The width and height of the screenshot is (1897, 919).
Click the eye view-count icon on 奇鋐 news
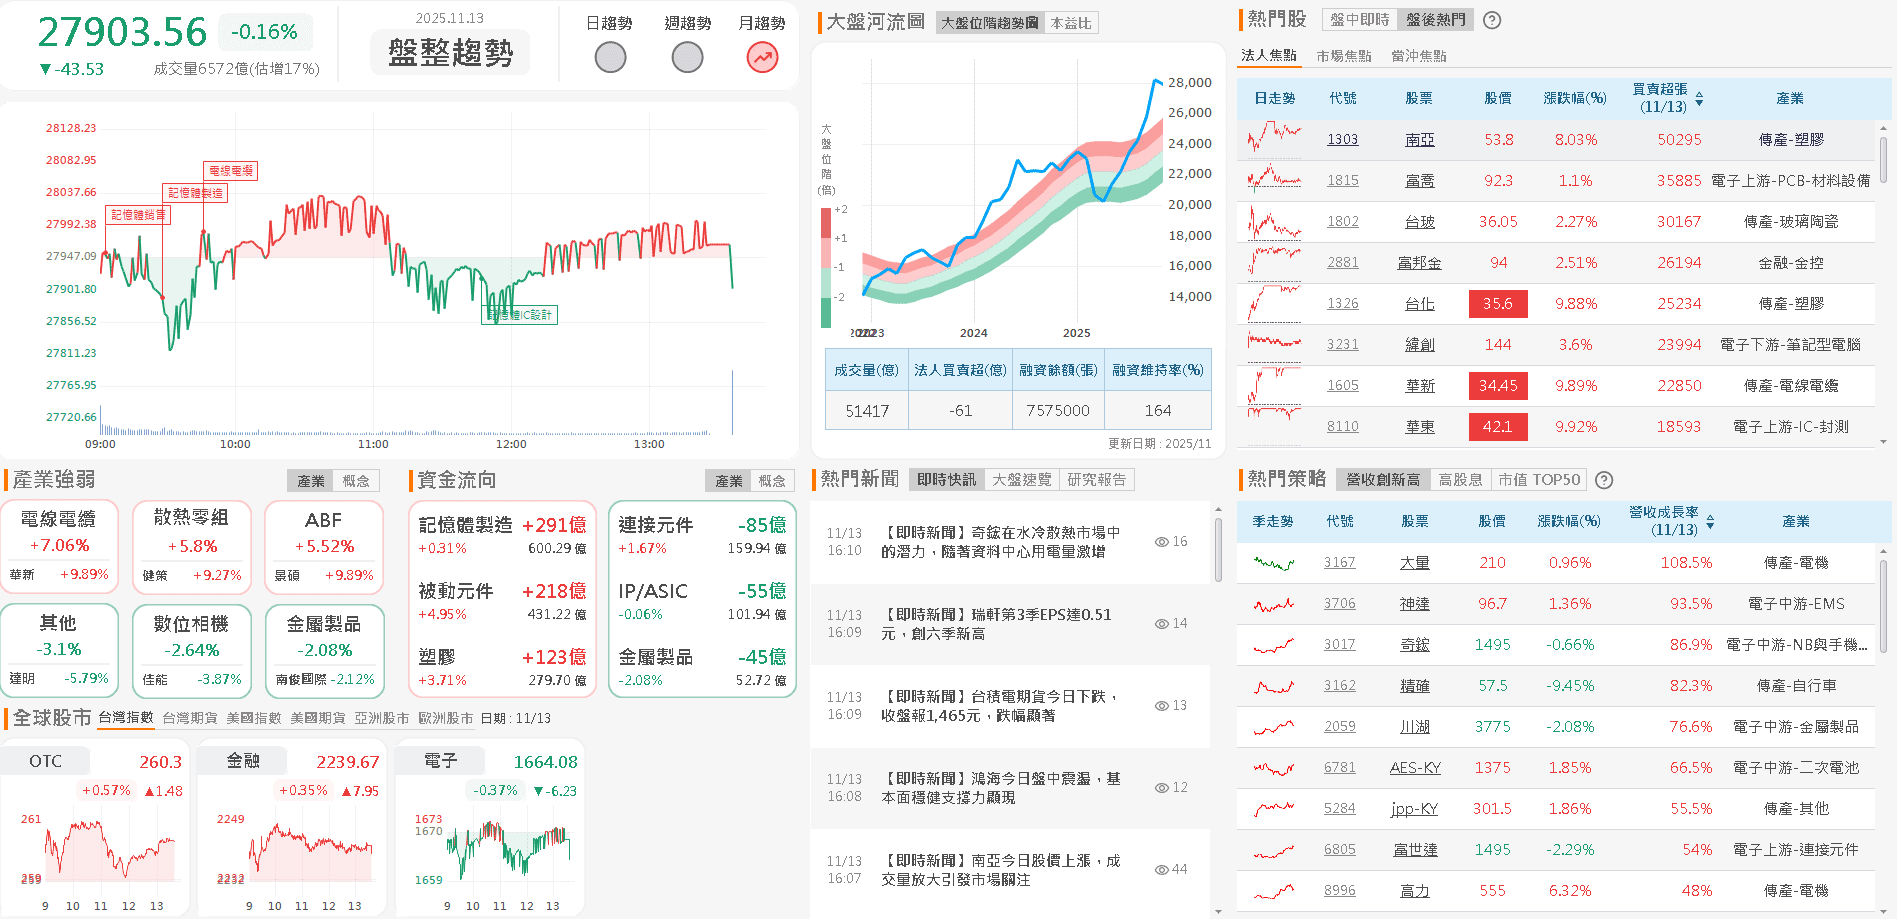[x=1160, y=541]
